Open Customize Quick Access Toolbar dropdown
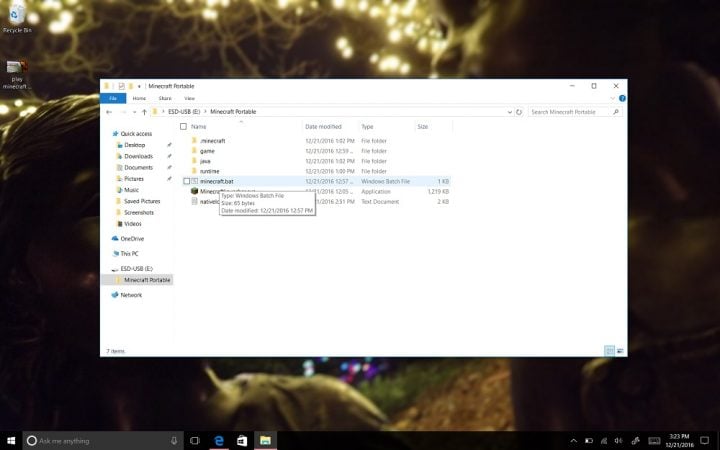This screenshot has height=450, width=720. [x=139, y=86]
